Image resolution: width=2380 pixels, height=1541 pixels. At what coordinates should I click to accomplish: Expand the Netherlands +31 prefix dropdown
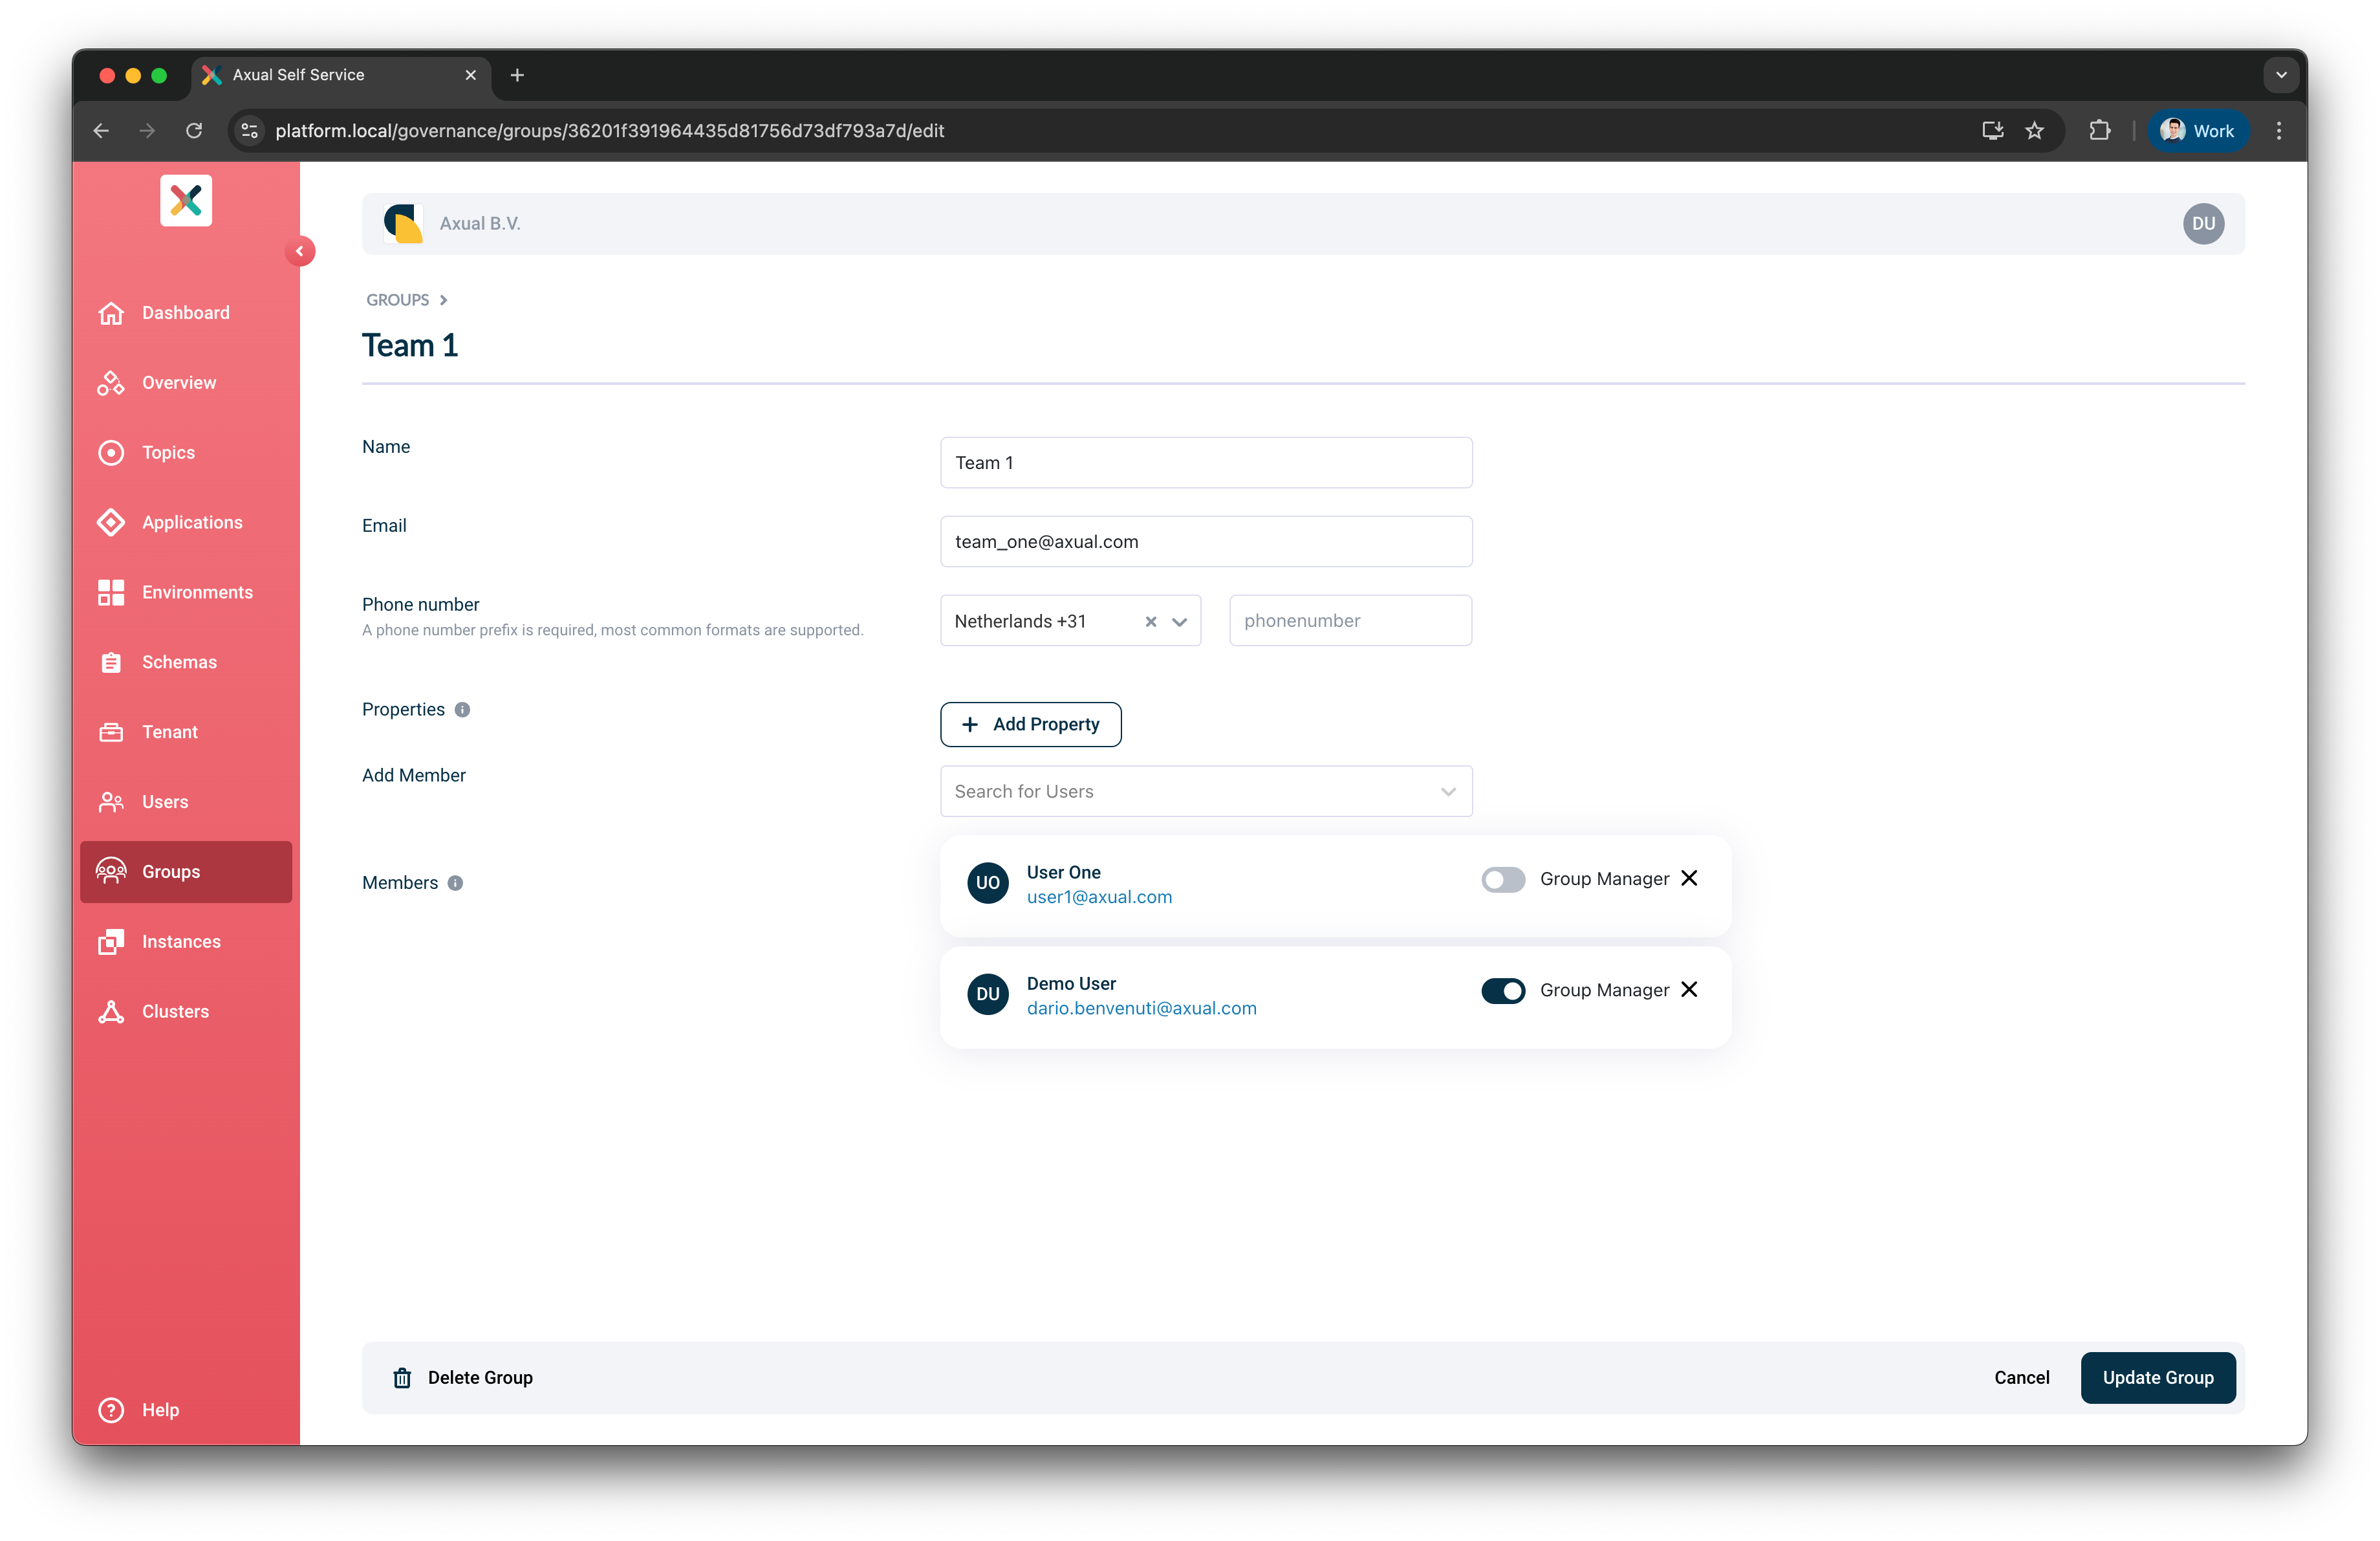point(1180,622)
